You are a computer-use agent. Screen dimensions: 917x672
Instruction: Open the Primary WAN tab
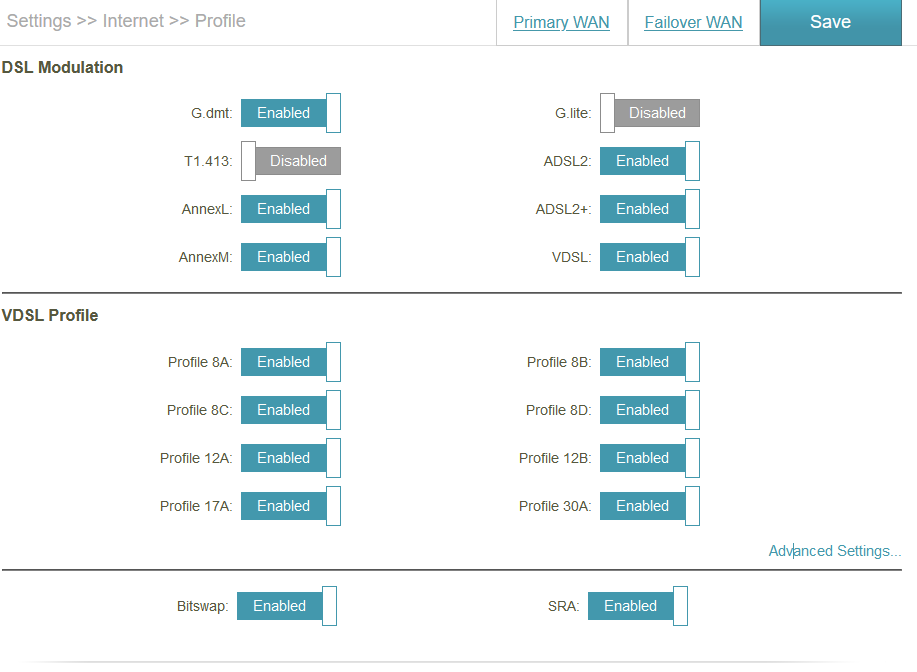click(x=561, y=23)
